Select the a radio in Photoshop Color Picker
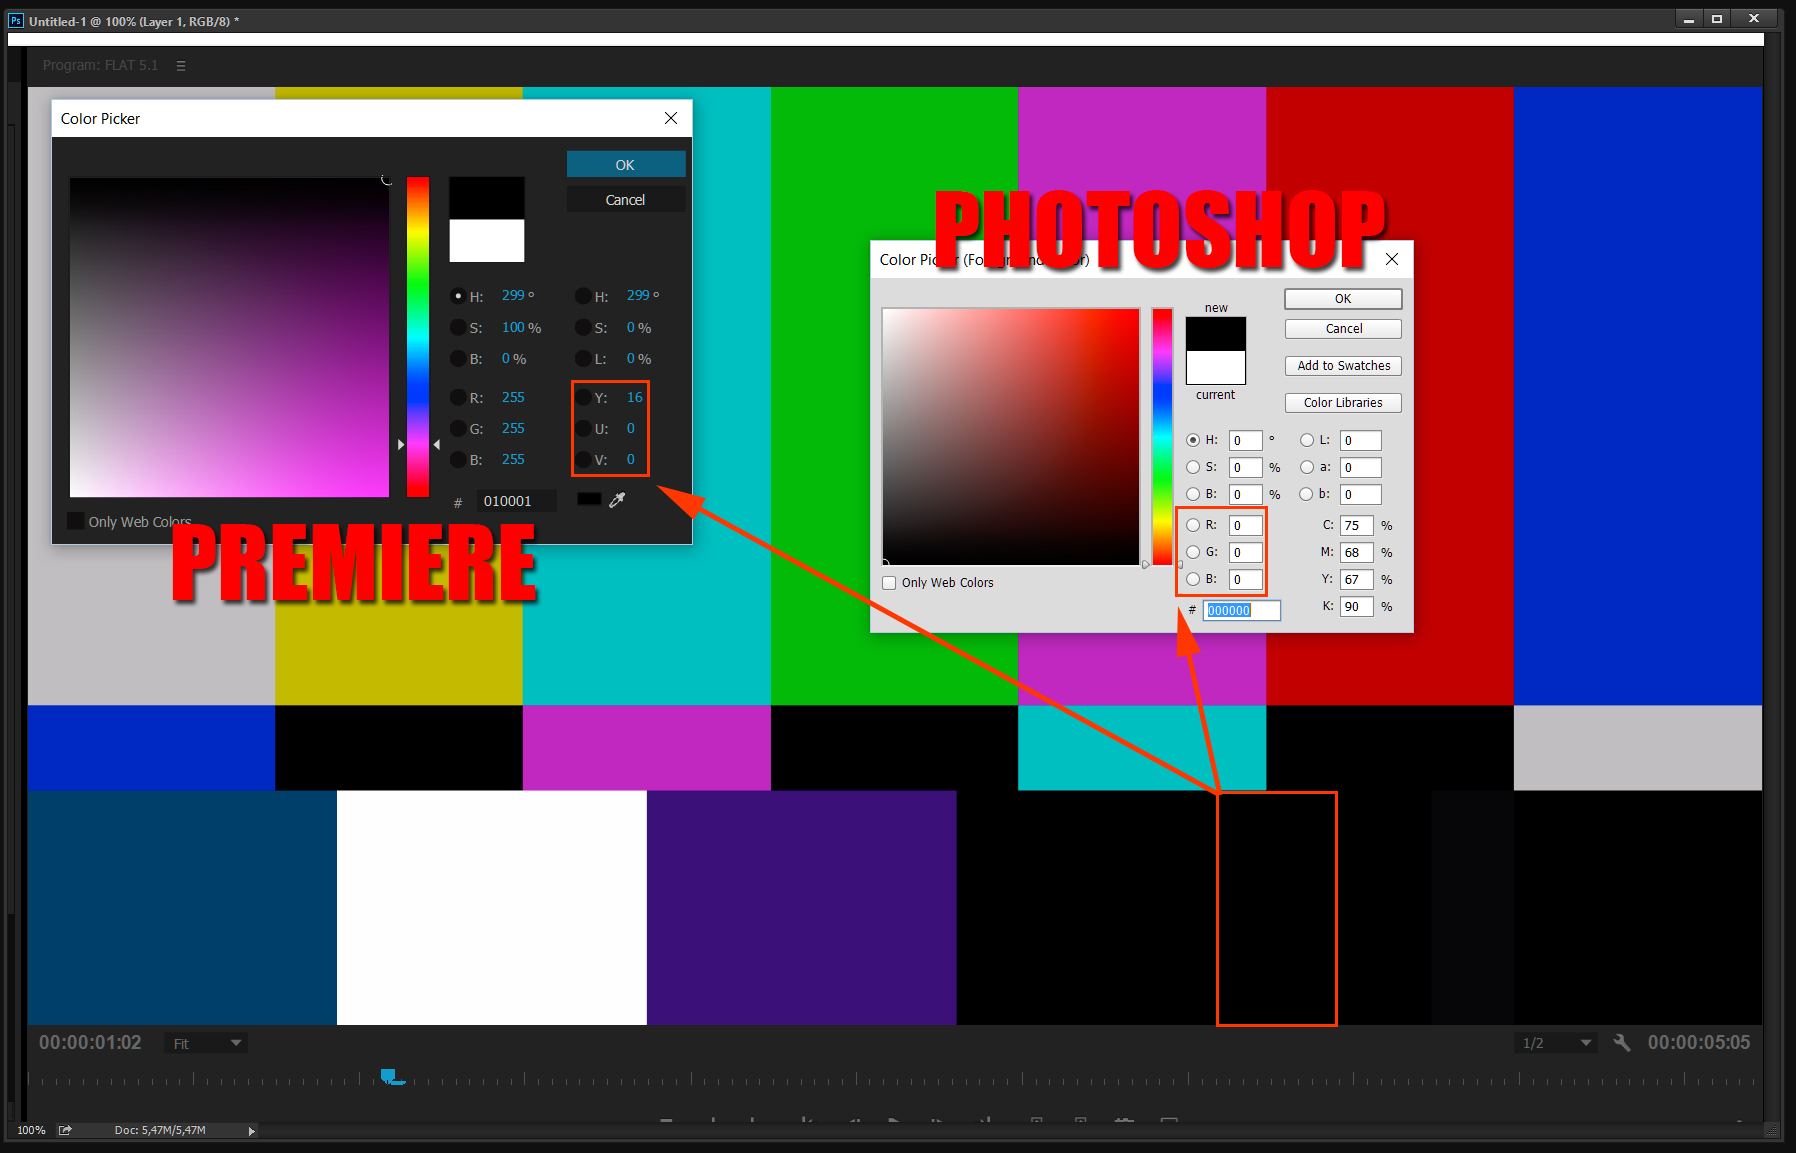 [1307, 467]
